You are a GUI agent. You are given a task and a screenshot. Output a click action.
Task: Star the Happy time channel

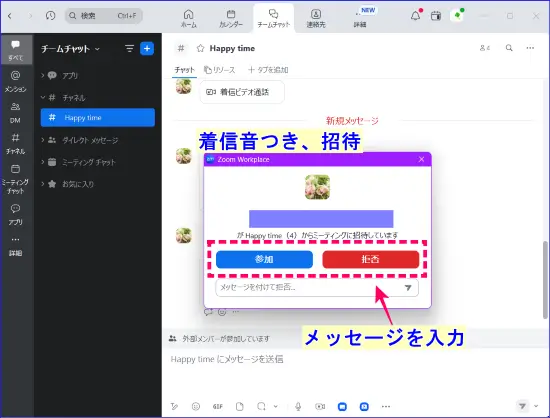(200, 48)
